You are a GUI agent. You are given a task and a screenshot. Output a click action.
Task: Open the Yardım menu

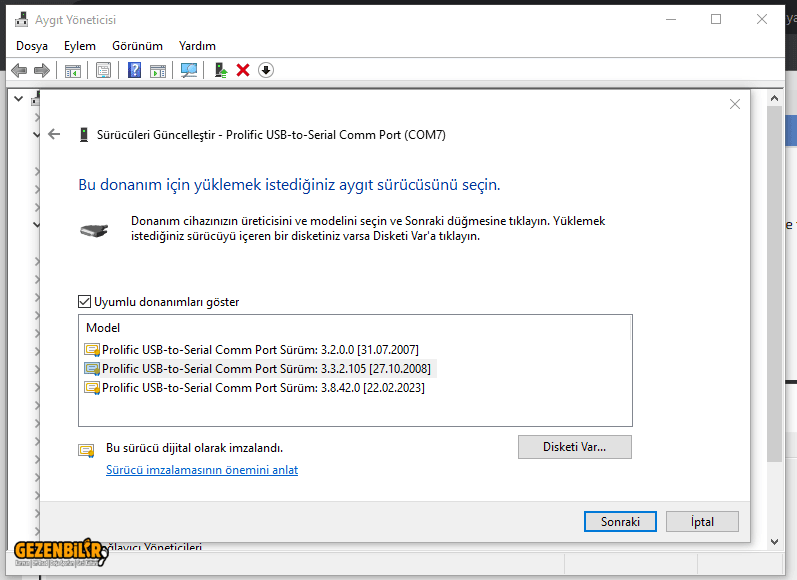(x=197, y=46)
